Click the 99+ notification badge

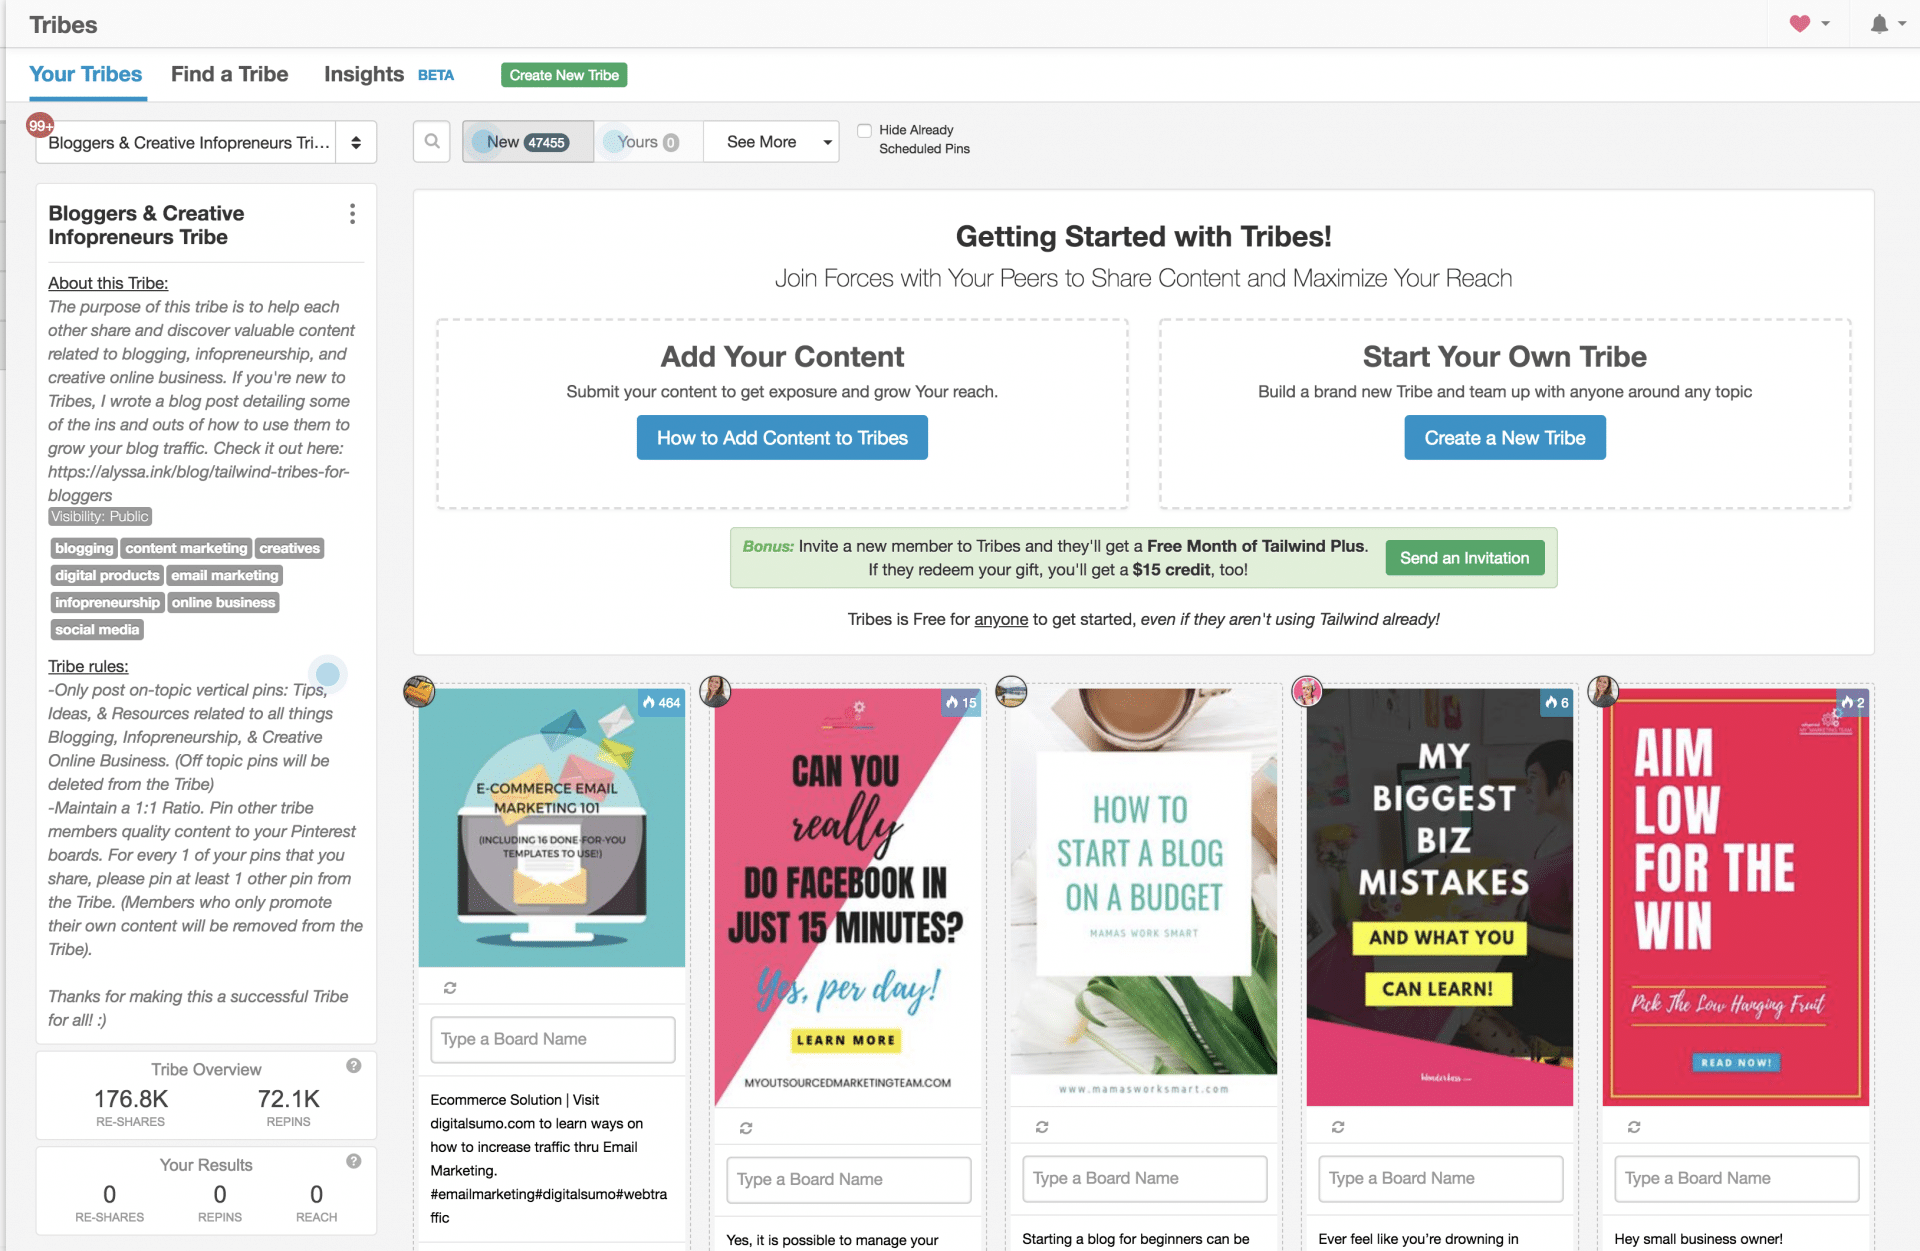point(40,126)
